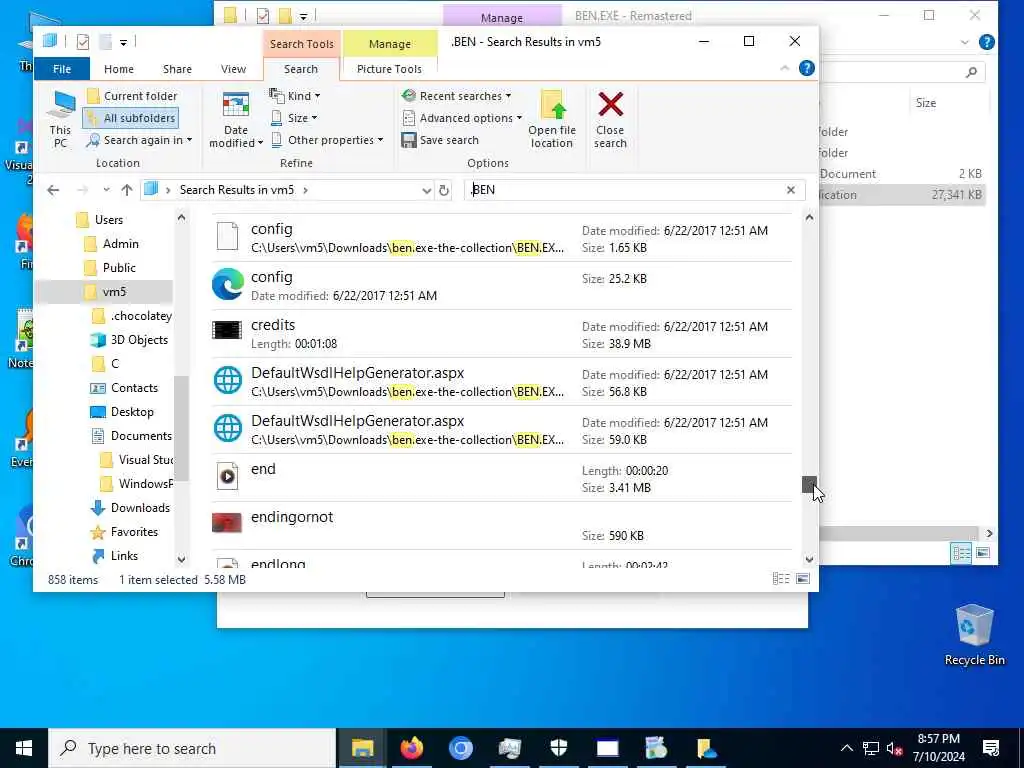Open the Kind filter dropdown
1024x768 pixels.
(295, 96)
